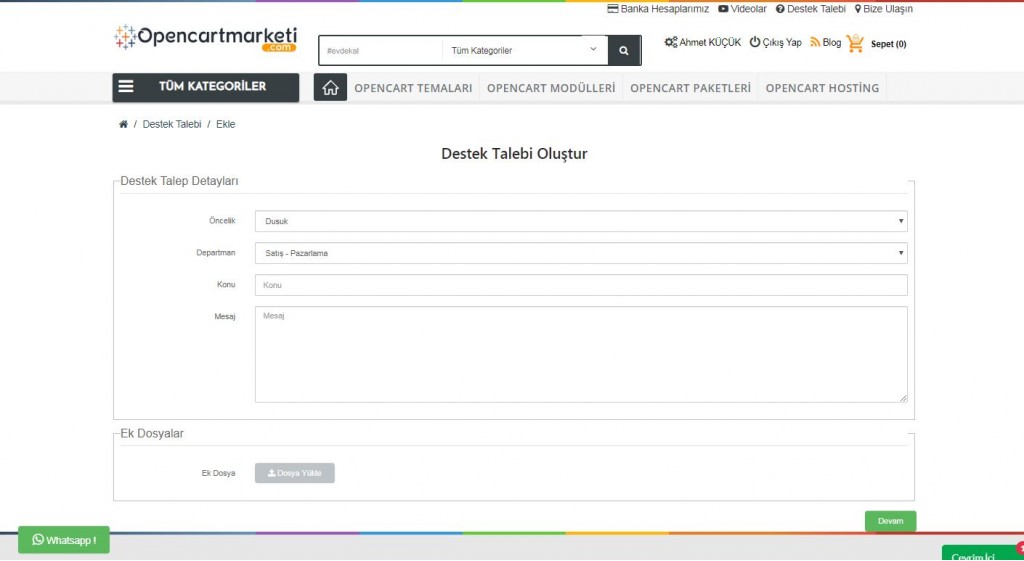This screenshot has width=1024, height=561.
Task: Open the Opencart Temaları menu
Action: 413,88
